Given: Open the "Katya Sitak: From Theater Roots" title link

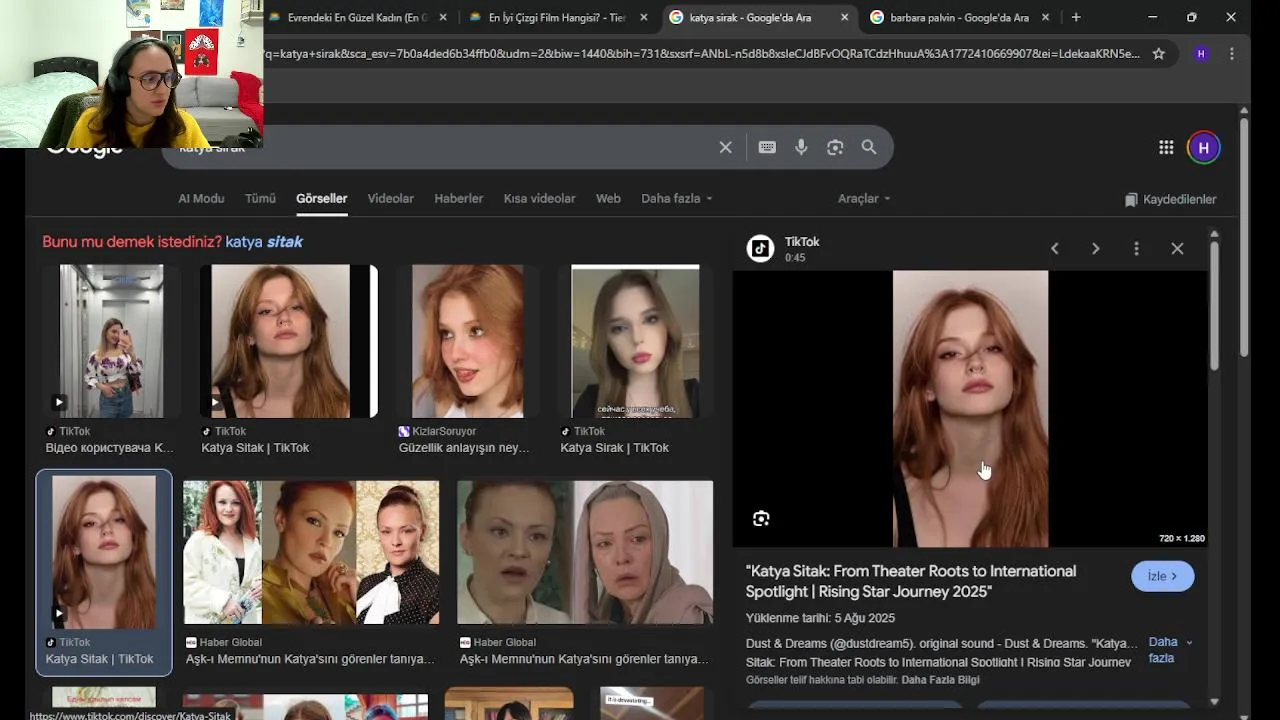Looking at the screenshot, I should [911, 581].
